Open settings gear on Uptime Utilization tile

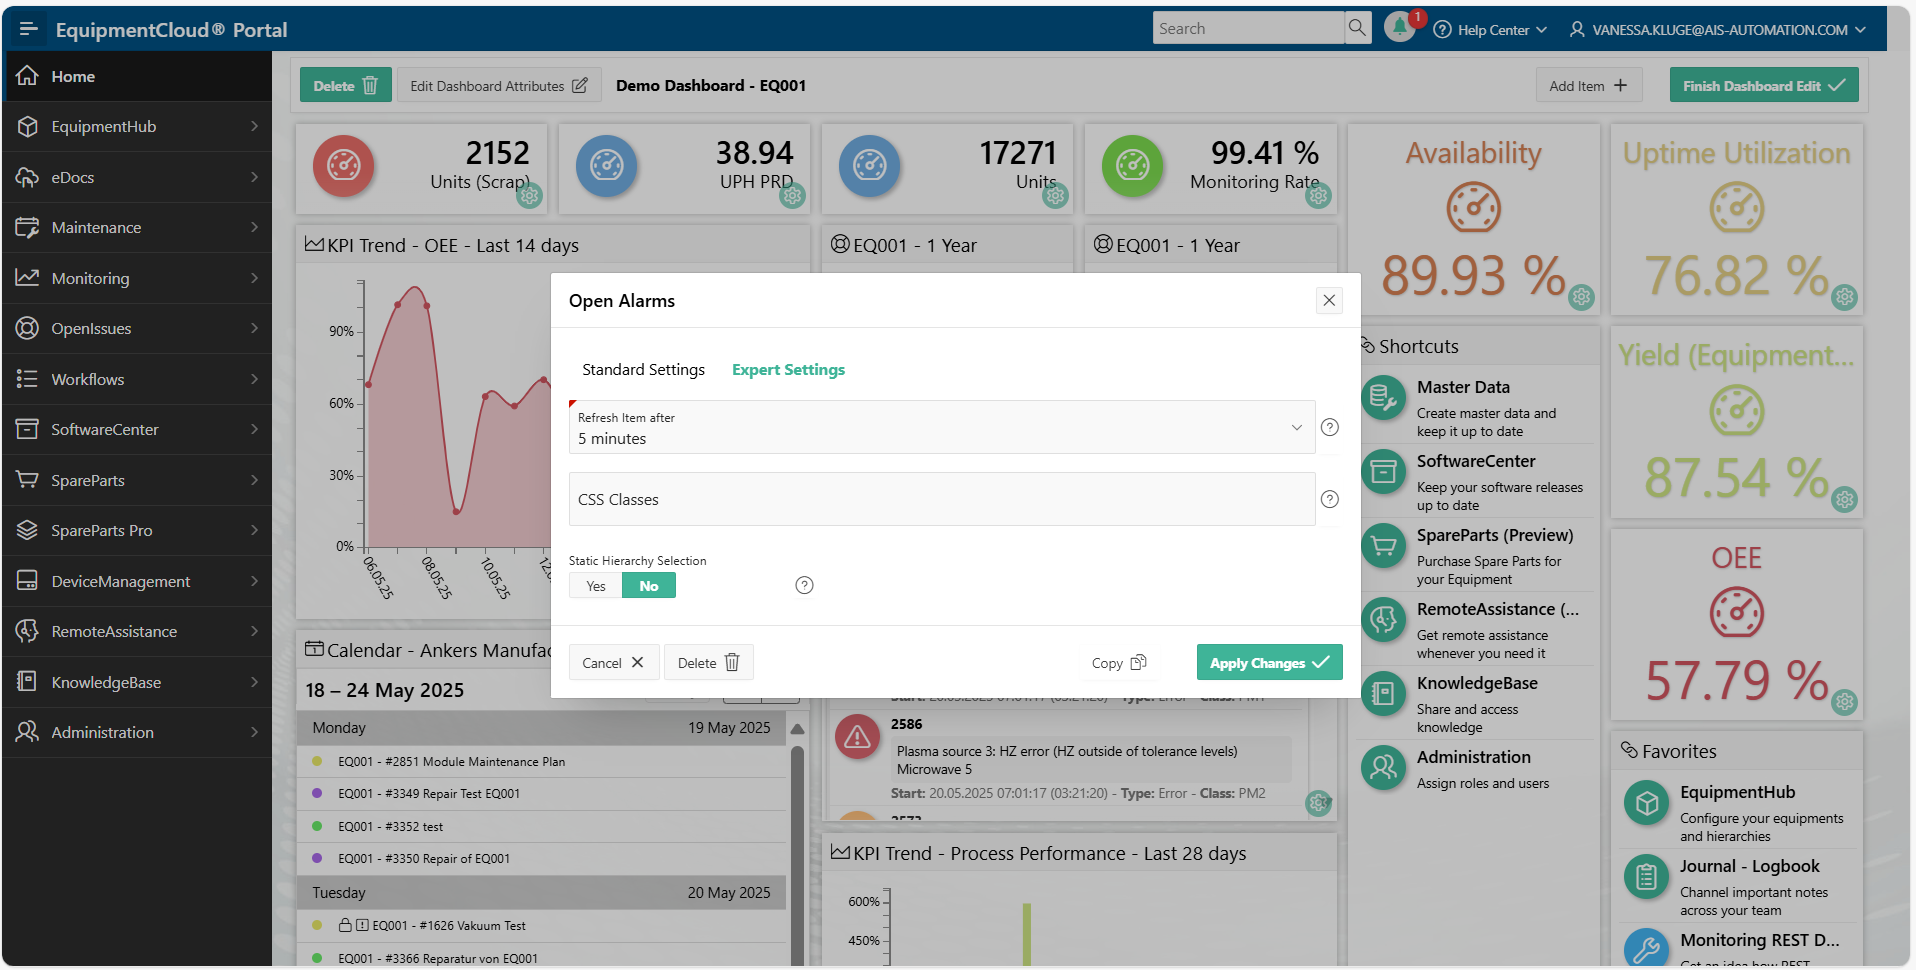(x=1845, y=297)
